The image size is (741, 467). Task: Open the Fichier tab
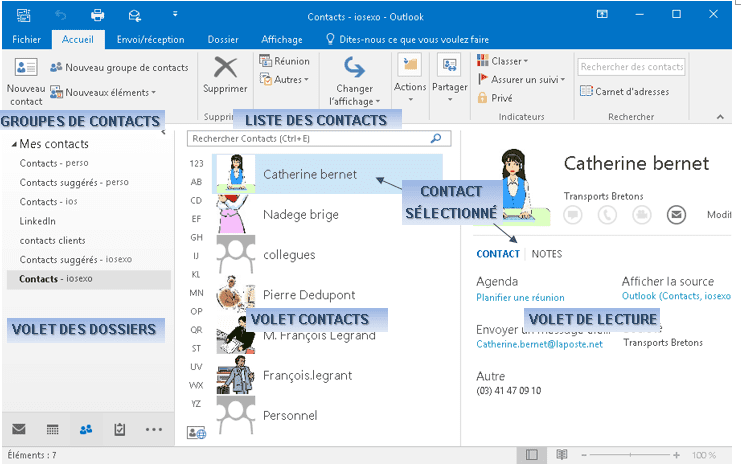click(26, 40)
